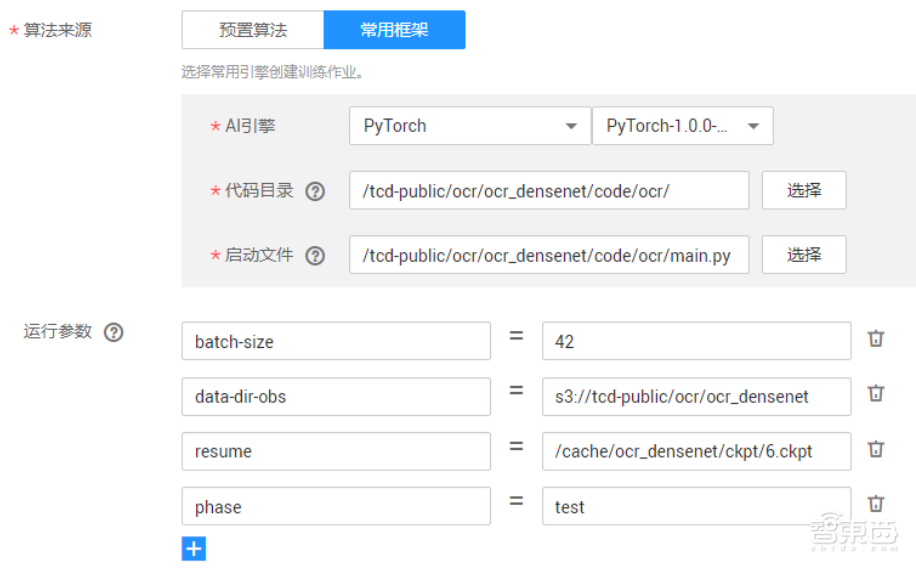Viewport: 916px width, 568px height.
Task: Expand the PyTorch-1.0.0 version dropdown
Action: coord(682,126)
